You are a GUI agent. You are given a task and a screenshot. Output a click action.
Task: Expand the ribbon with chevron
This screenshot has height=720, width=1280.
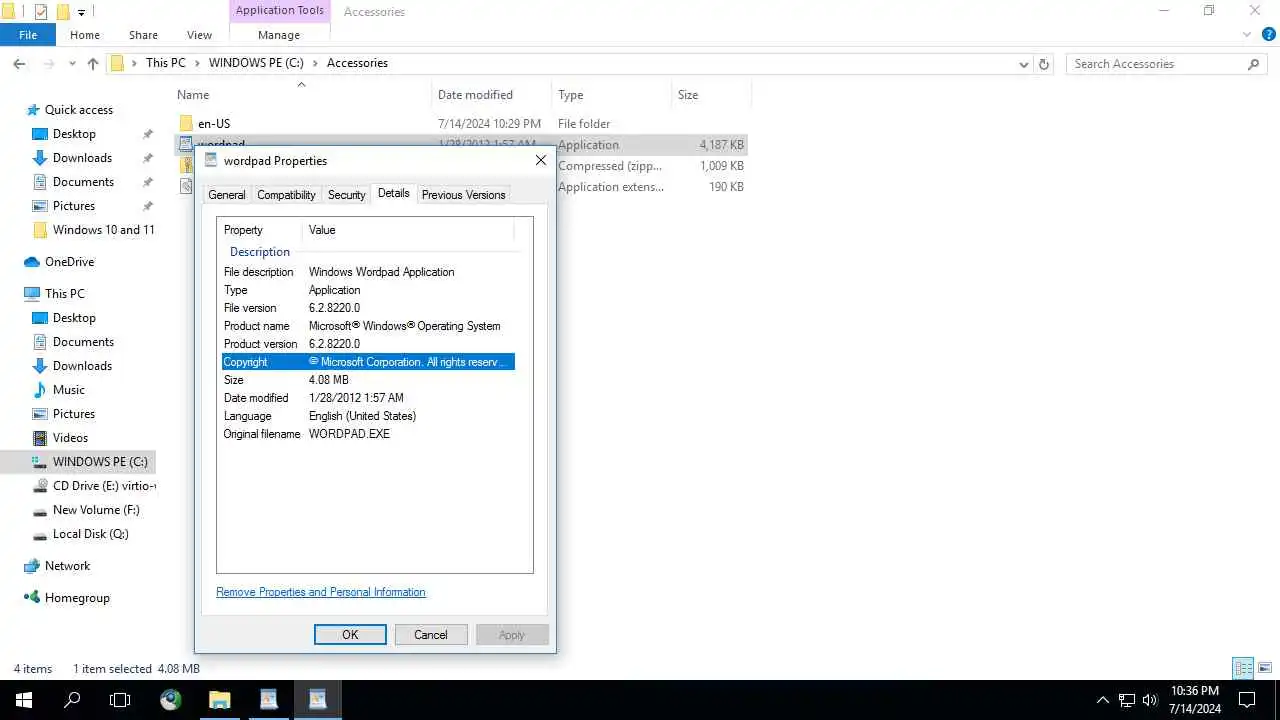(x=1247, y=34)
